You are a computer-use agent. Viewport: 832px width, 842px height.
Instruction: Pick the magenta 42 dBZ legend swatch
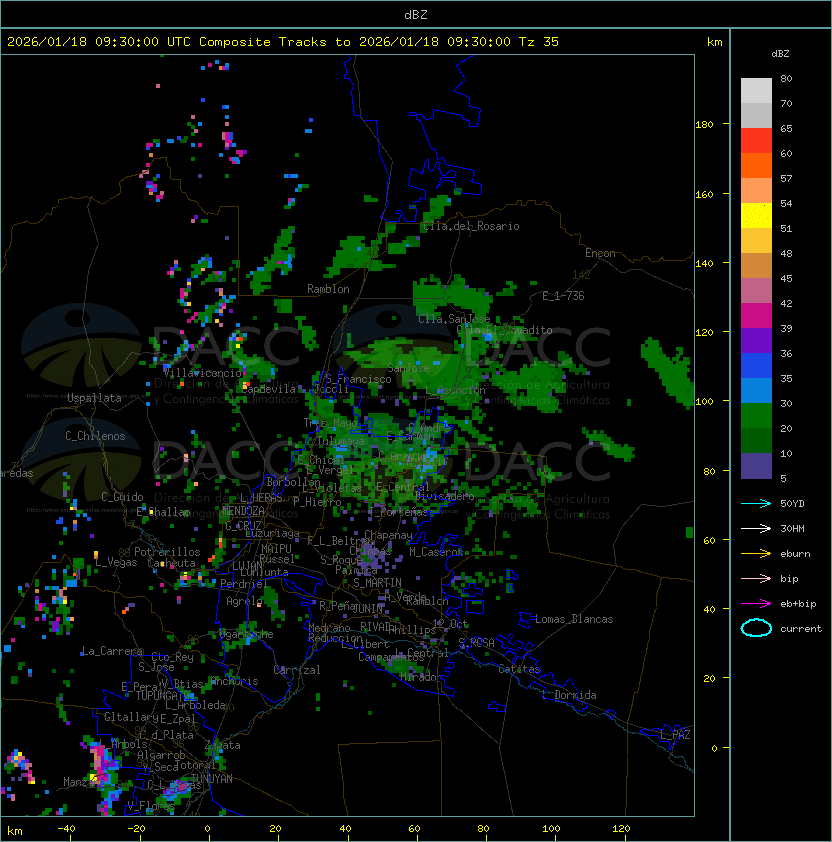click(x=756, y=315)
